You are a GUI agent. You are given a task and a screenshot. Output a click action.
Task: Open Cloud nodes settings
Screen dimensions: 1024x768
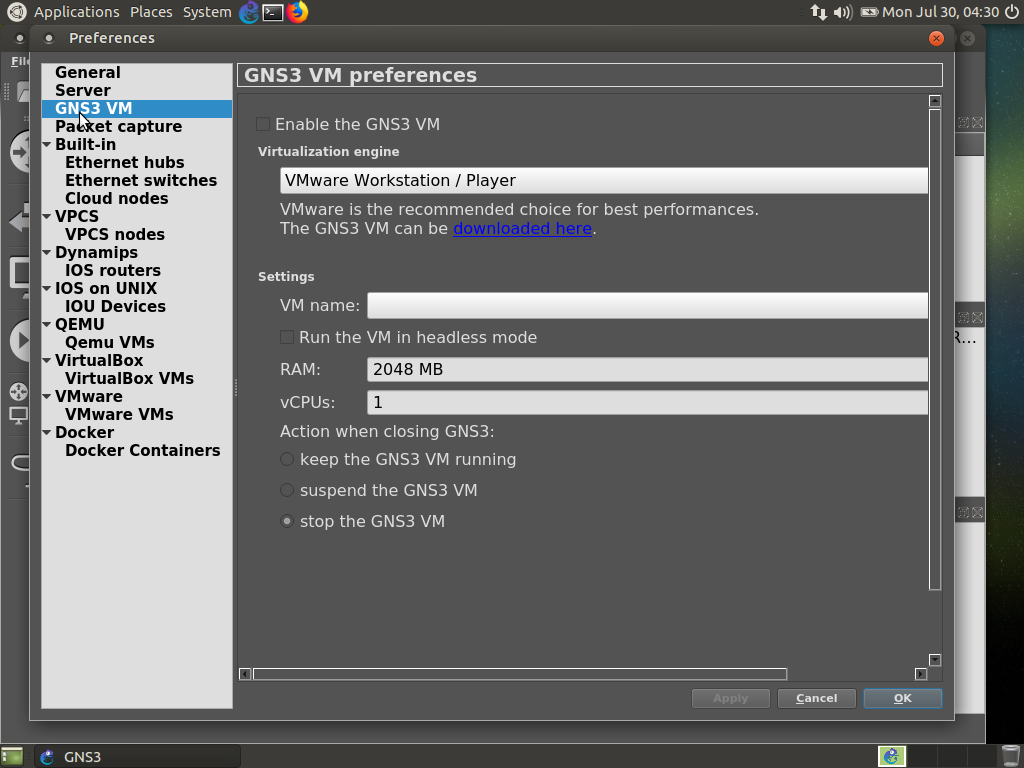tap(116, 198)
